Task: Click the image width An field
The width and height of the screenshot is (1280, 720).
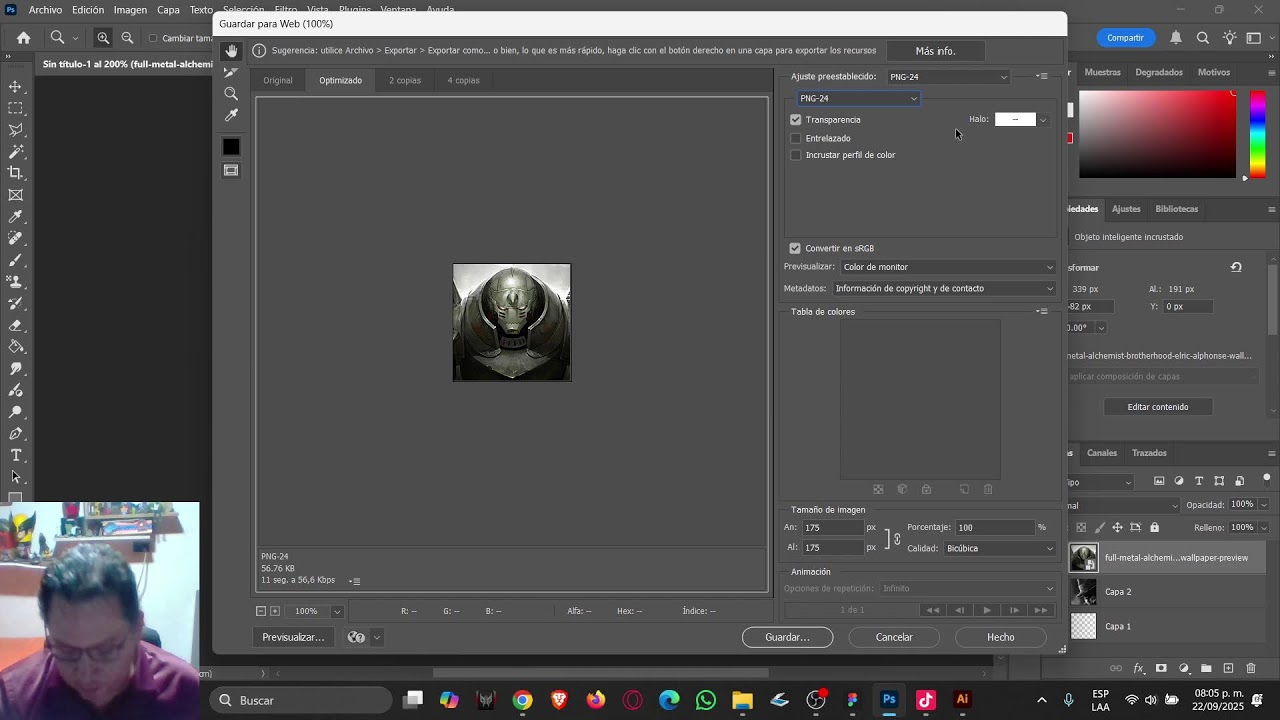Action: point(832,527)
